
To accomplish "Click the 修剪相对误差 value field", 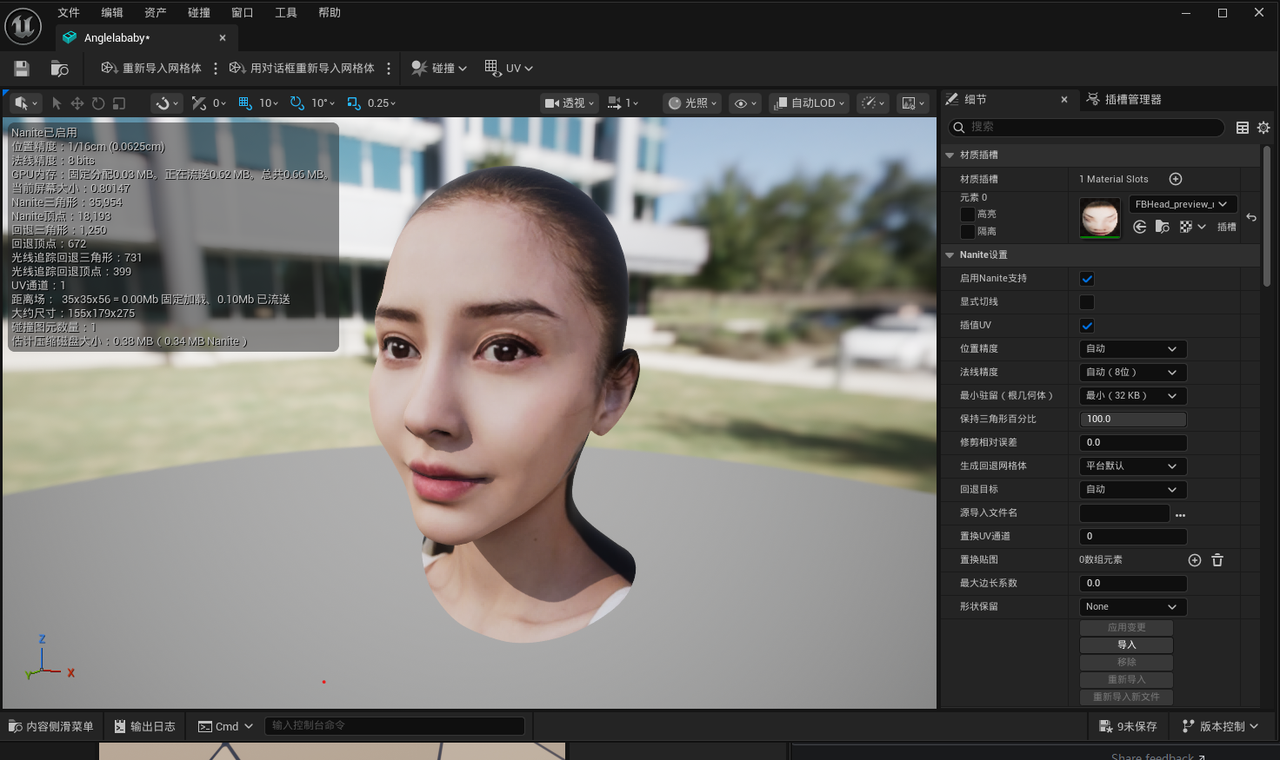I will tap(1133, 442).
